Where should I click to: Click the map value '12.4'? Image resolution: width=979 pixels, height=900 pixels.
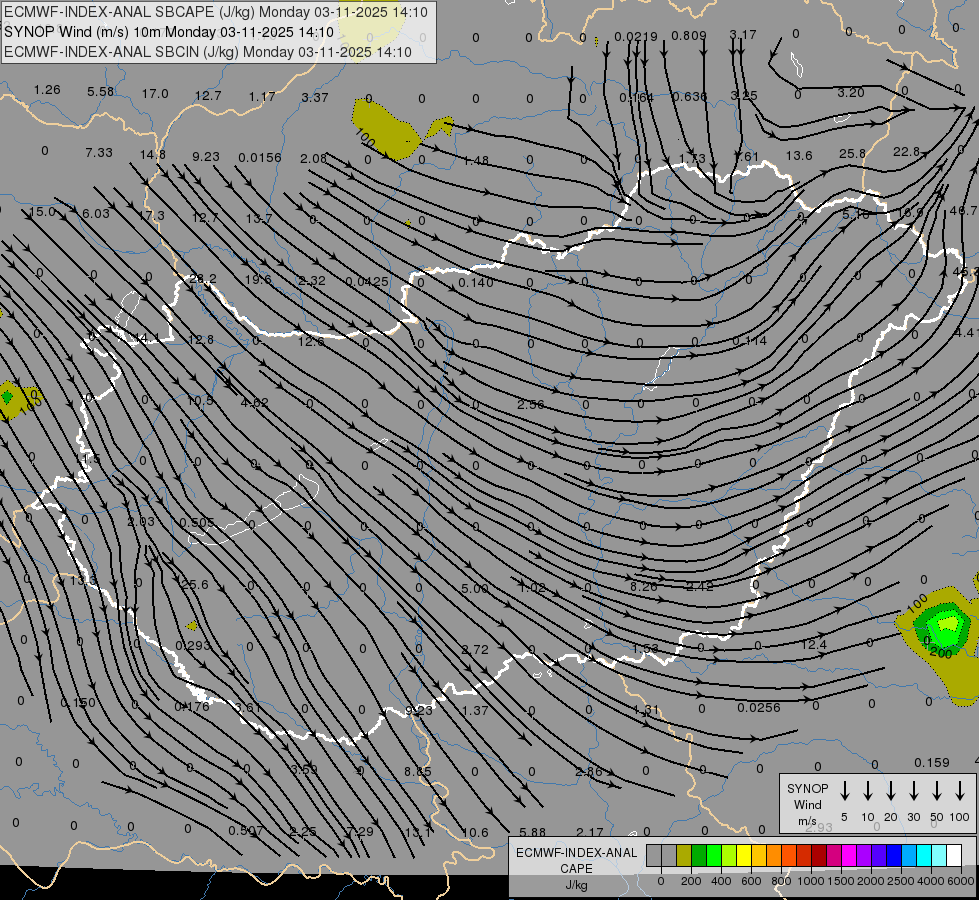[x=814, y=644]
